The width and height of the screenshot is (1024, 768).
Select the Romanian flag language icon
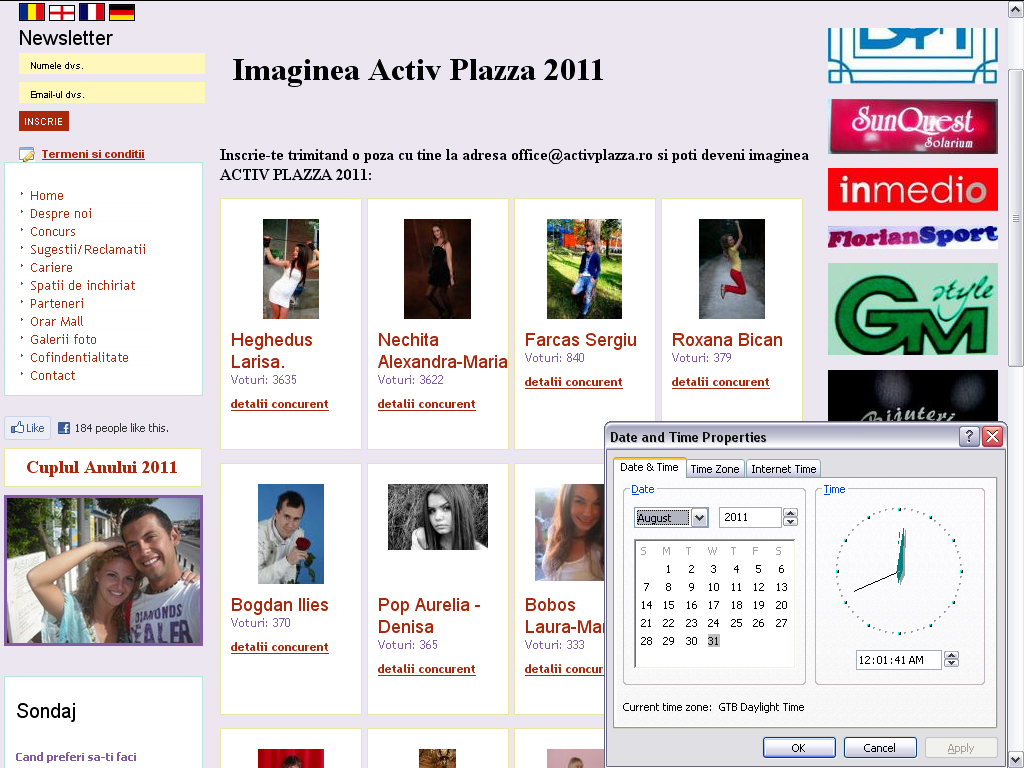click(30, 11)
